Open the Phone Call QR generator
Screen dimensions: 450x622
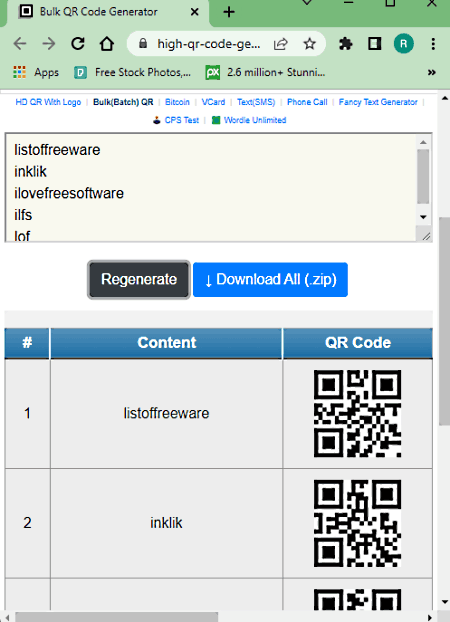[x=307, y=102]
